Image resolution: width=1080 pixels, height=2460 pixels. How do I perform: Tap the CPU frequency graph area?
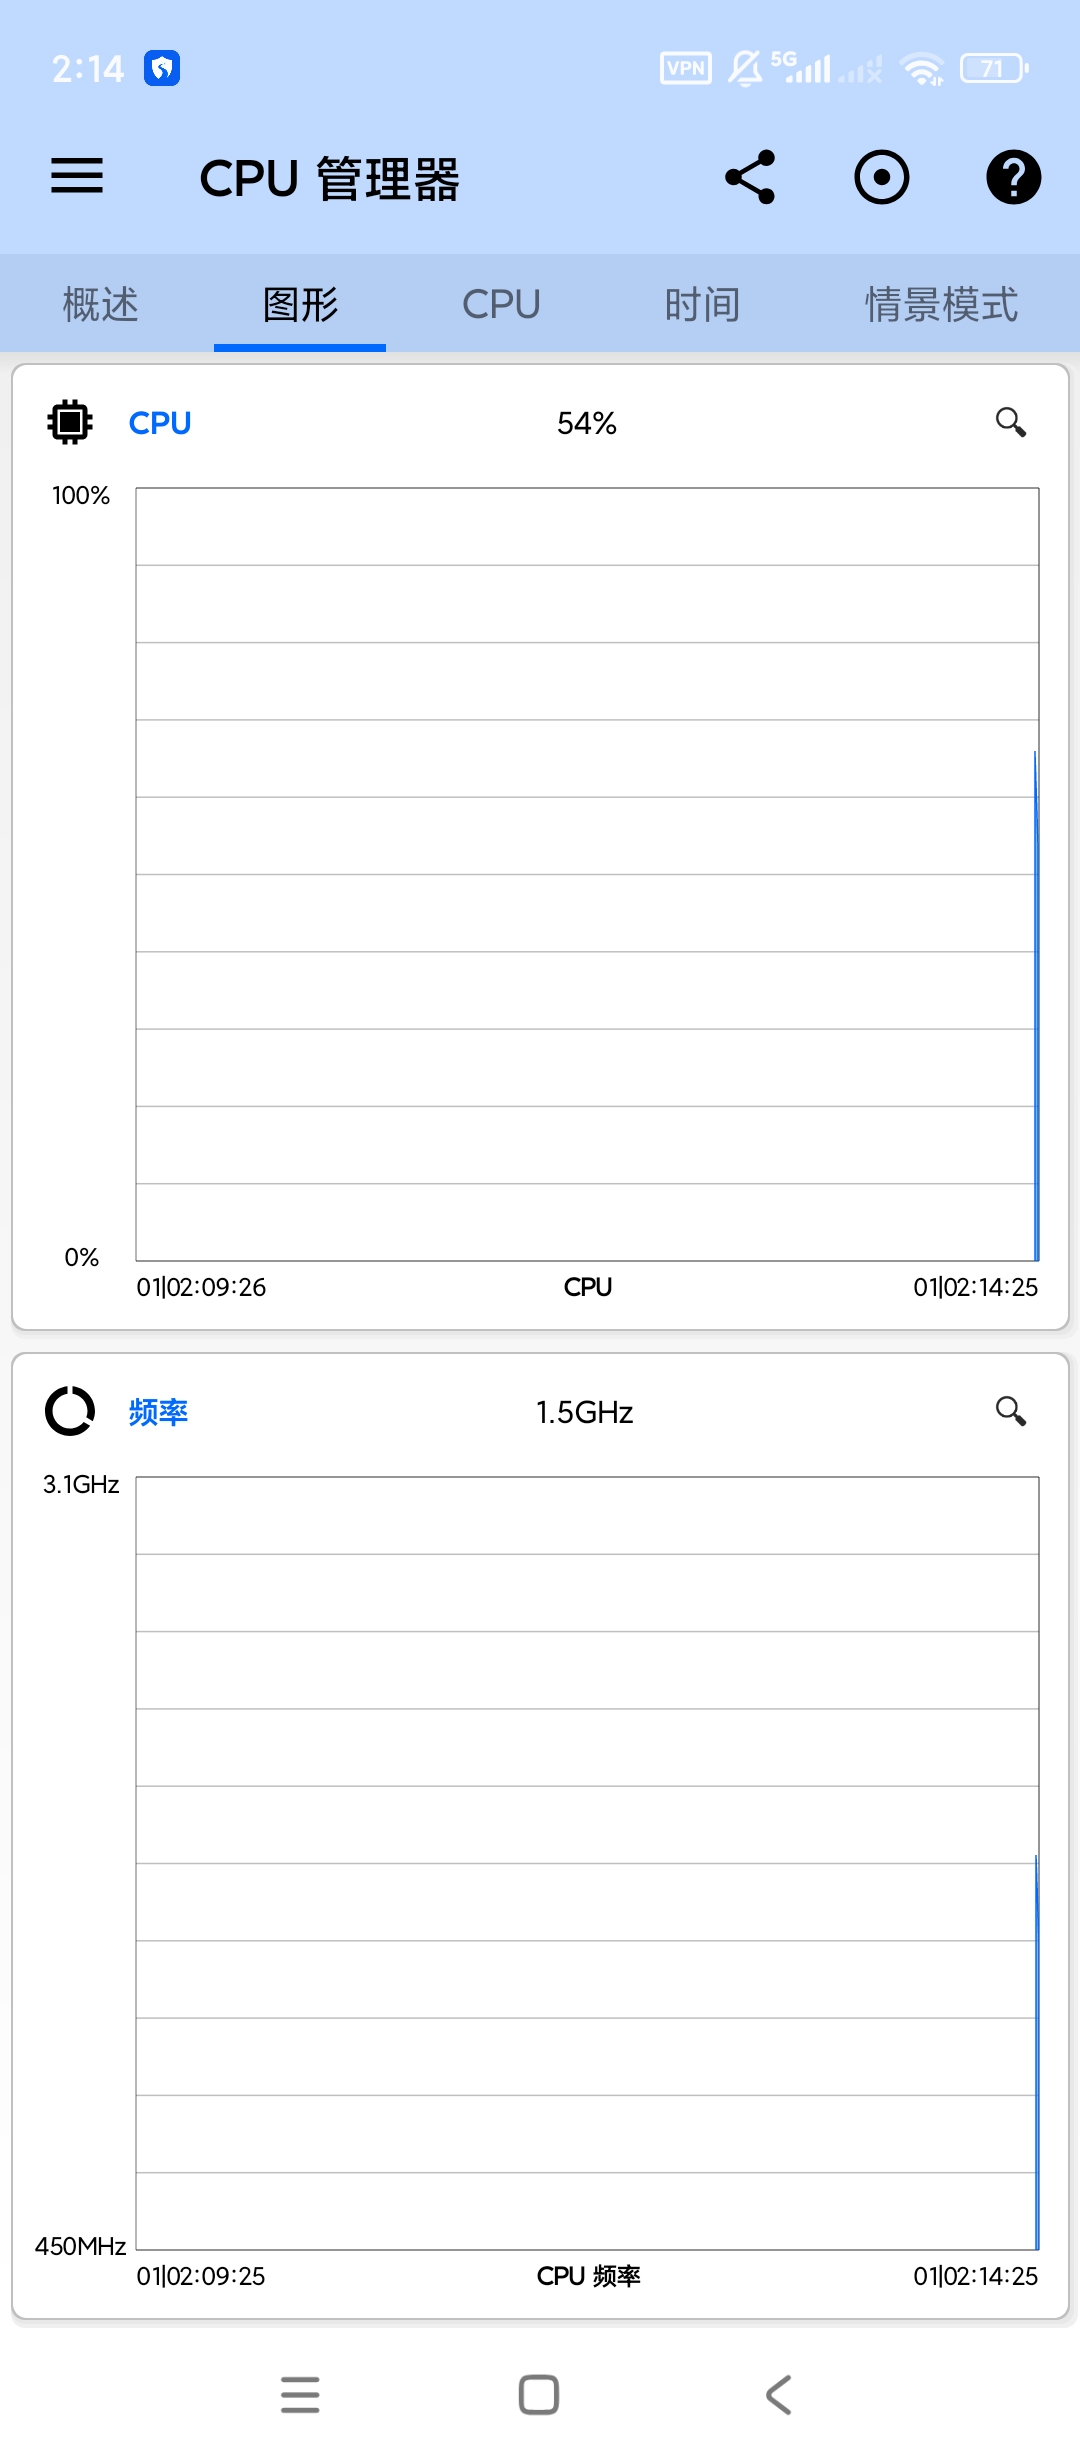pos(587,1863)
